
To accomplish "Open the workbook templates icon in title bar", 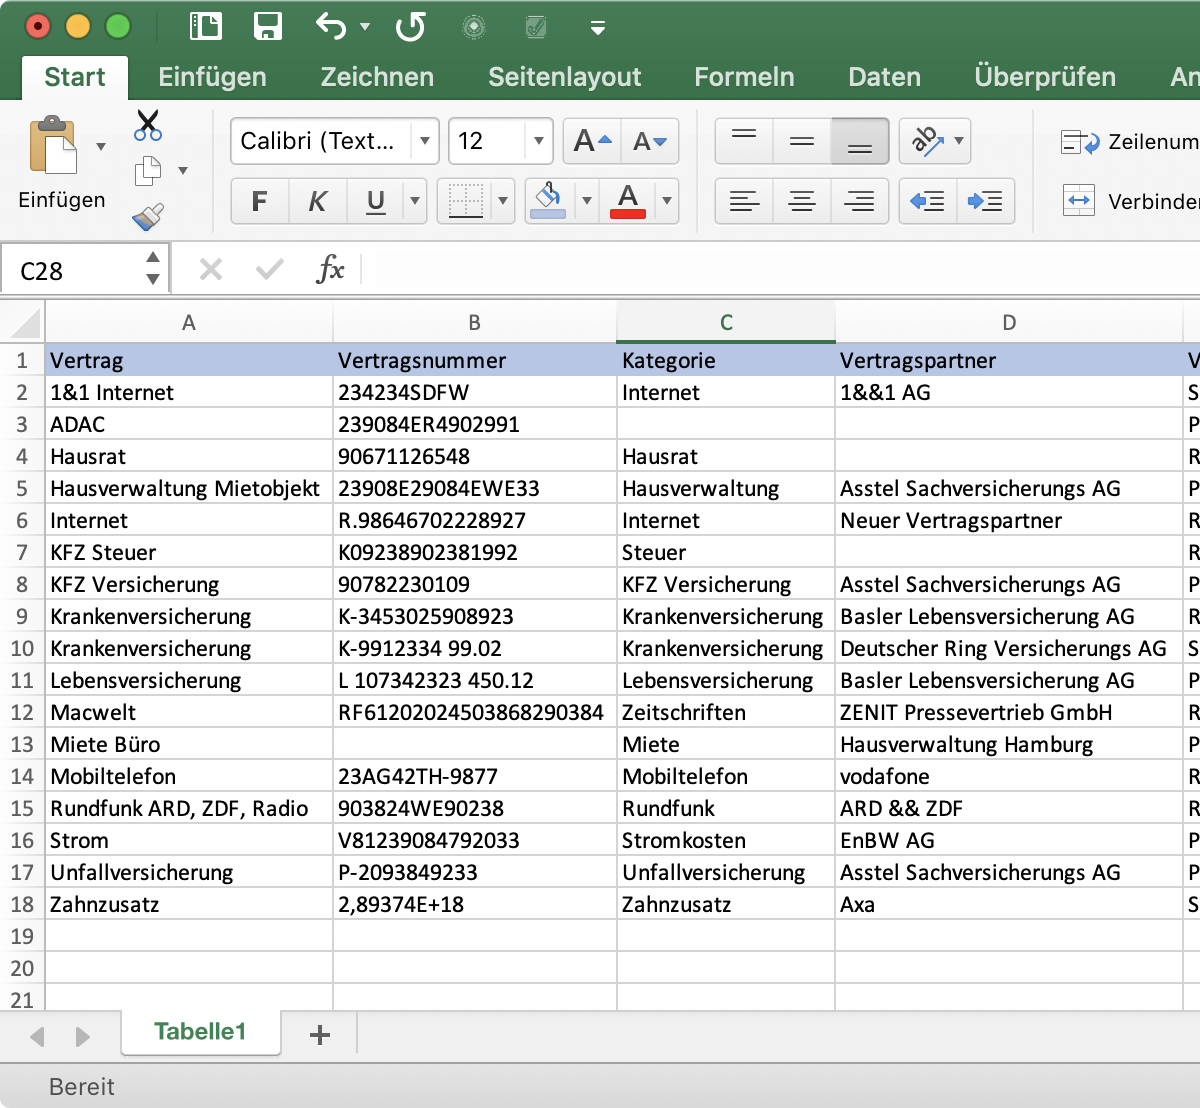I will [206, 26].
